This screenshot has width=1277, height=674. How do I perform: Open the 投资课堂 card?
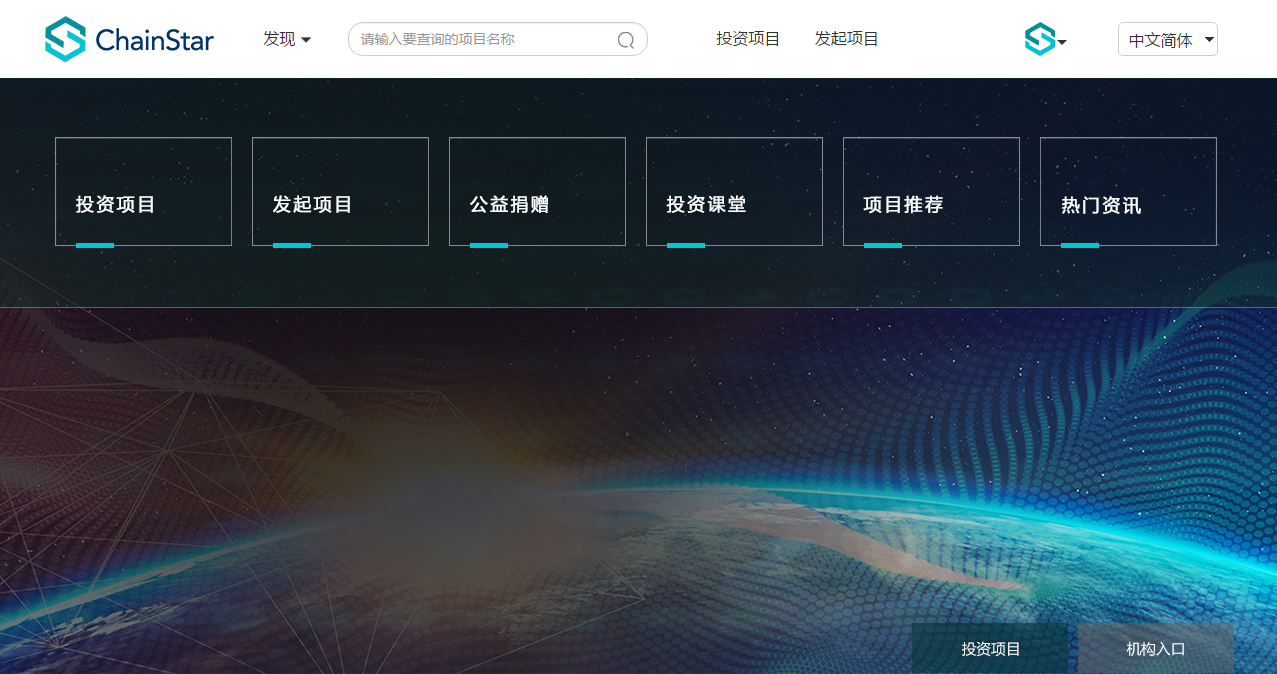point(734,191)
